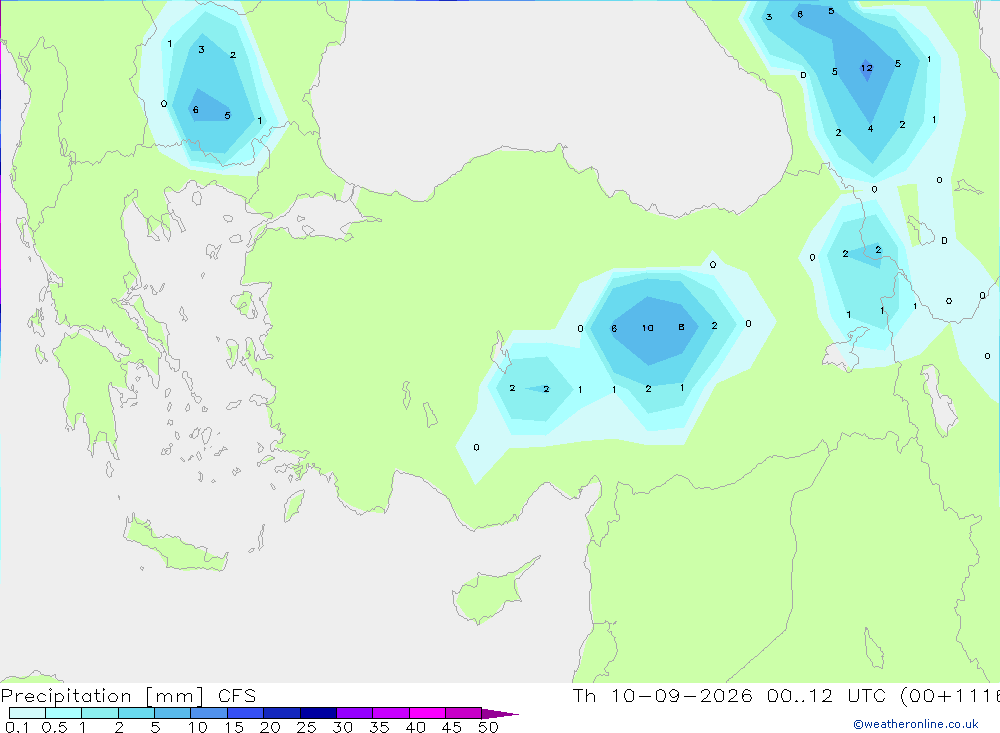The width and height of the screenshot is (1000, 733).
Task: Click the "Precipitation [mm]" title text
Action: pos(102,696)
